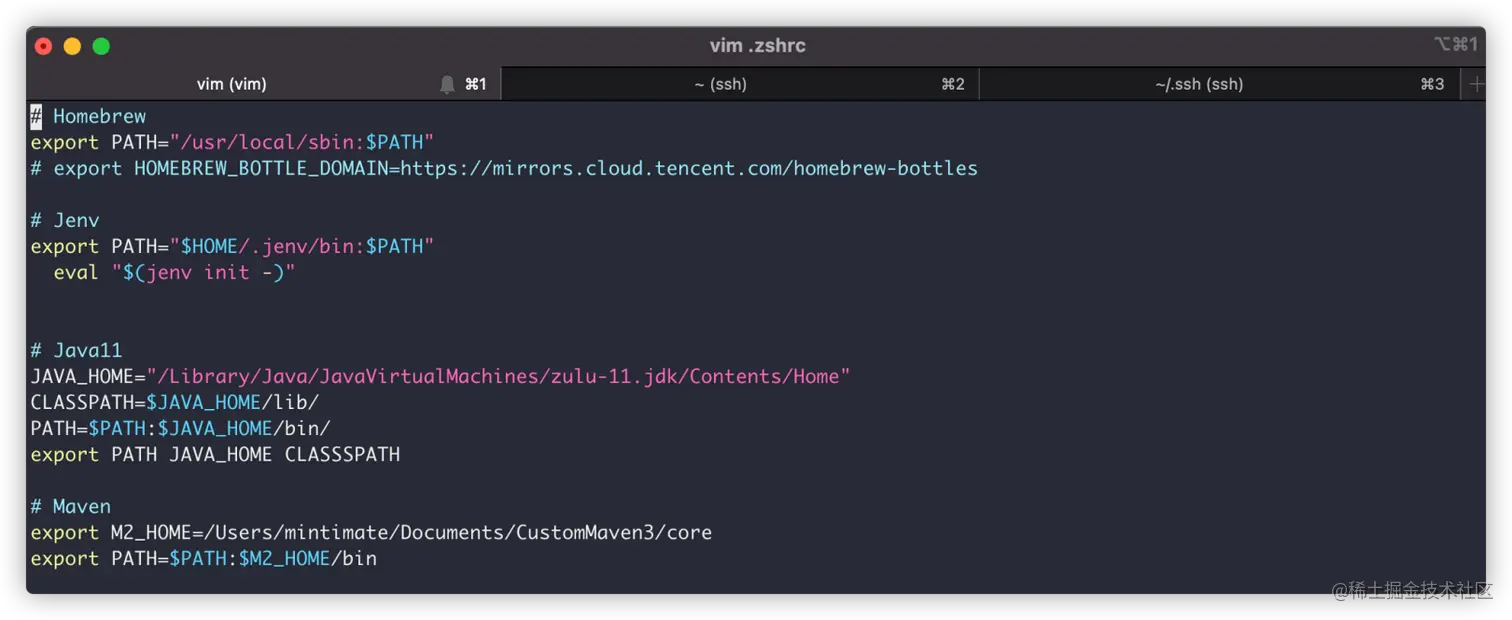
Task: Click the export PATH=$PATH:$M2_HOME/bin line
Action: [x=204, y=558]
